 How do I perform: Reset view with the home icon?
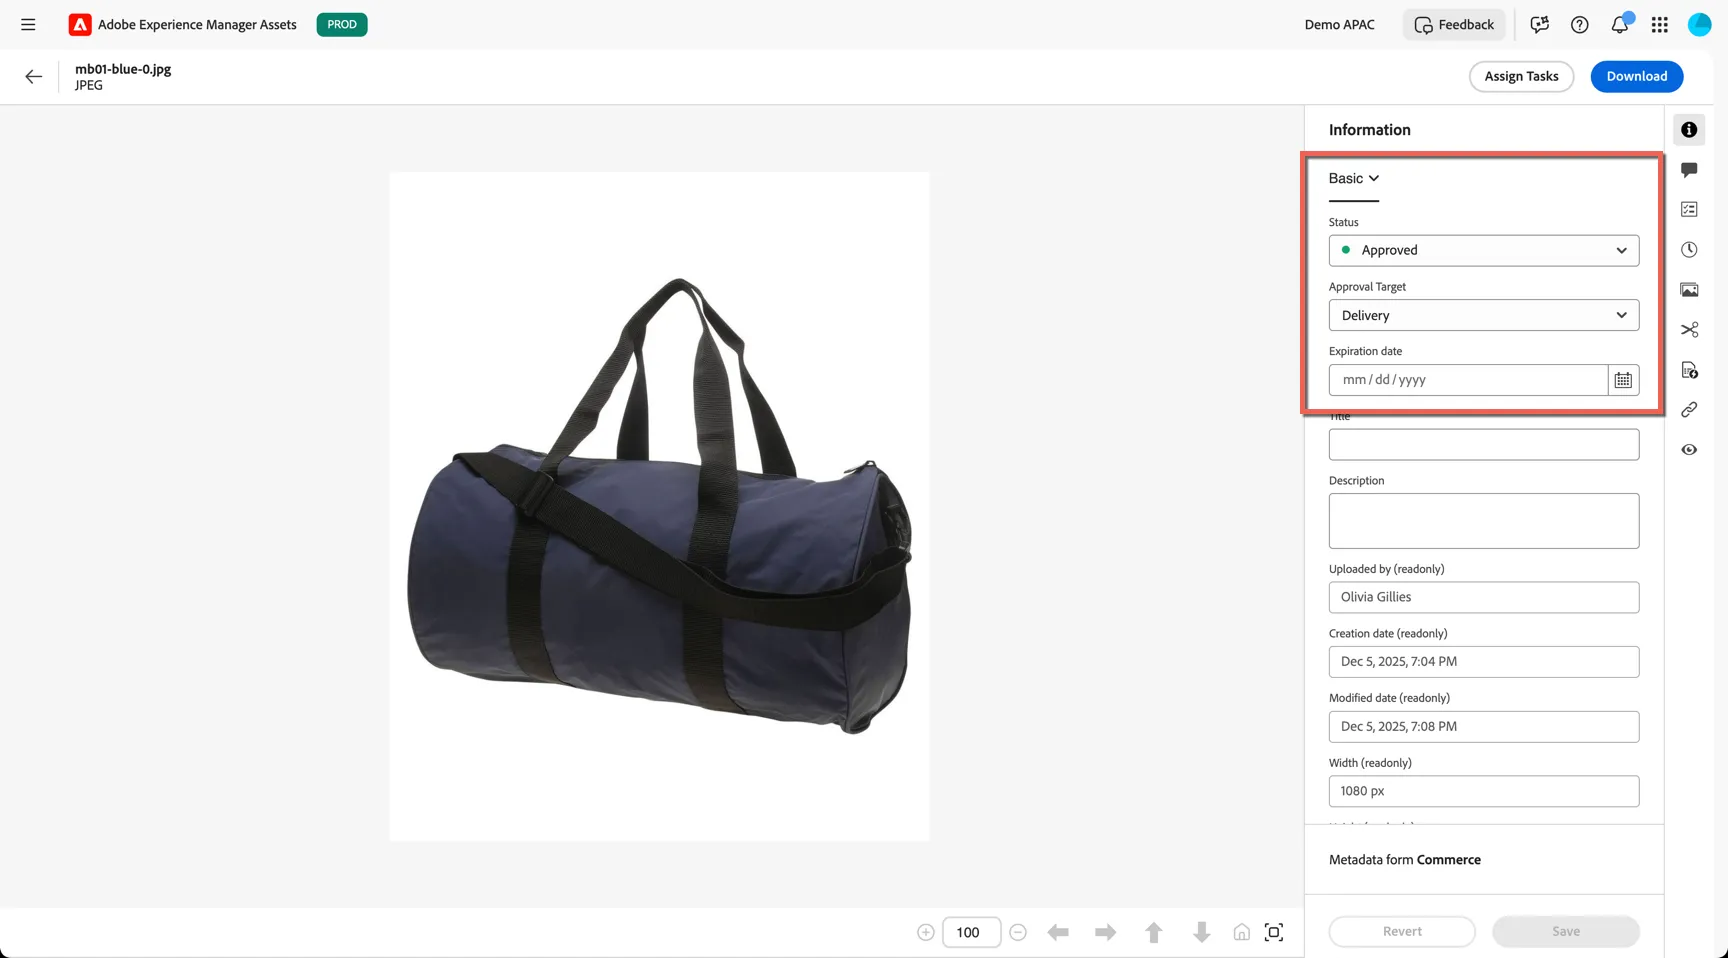pos(1241,932)
